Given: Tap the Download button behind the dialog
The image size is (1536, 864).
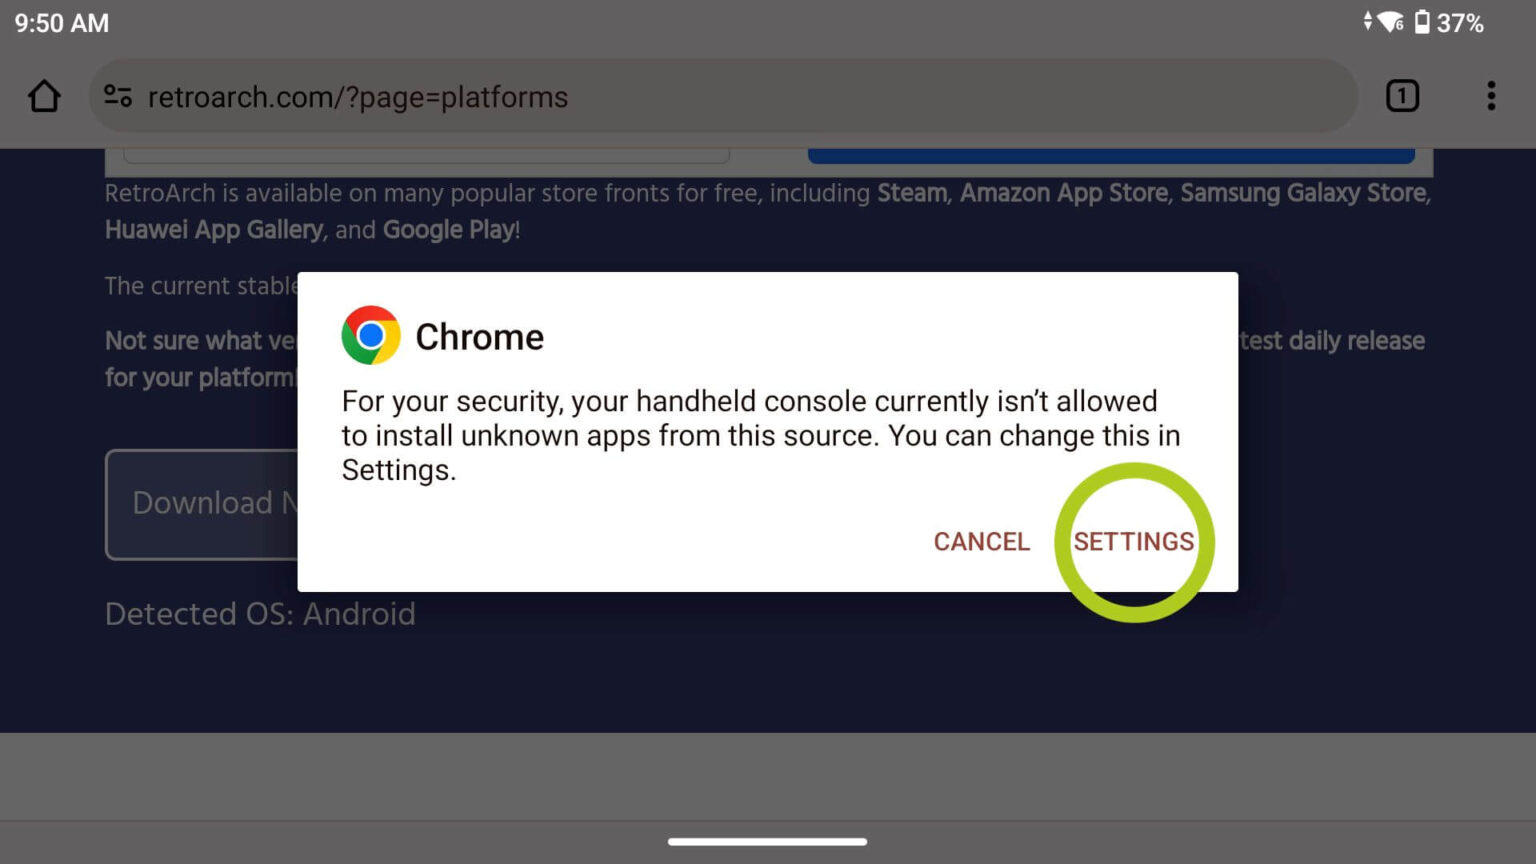Looking at the screenshot, I should click(200, 503).
